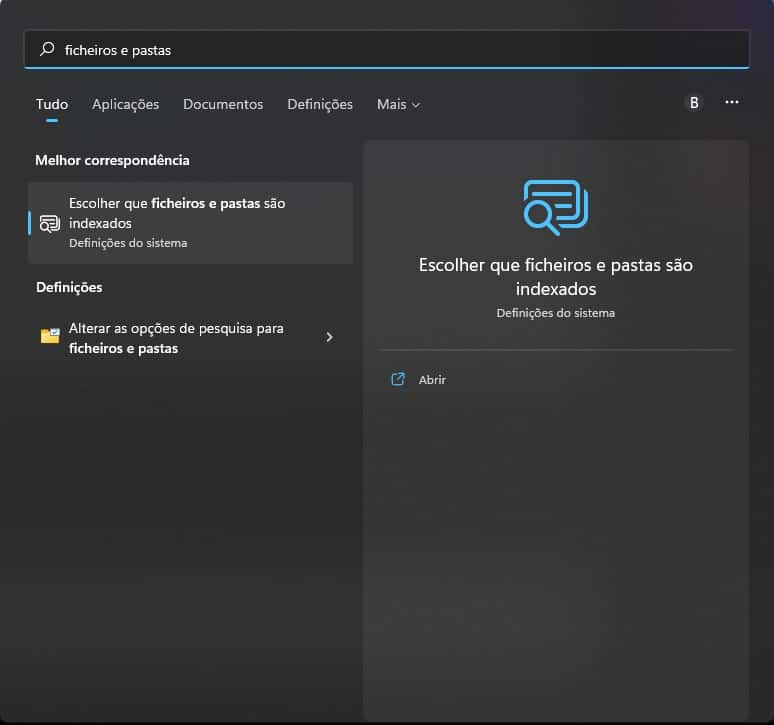774x725 pixels.
Task: Select 'Alterar as opções de pesquisa' result
Action: pyautogui.click(x=180, y=338)
